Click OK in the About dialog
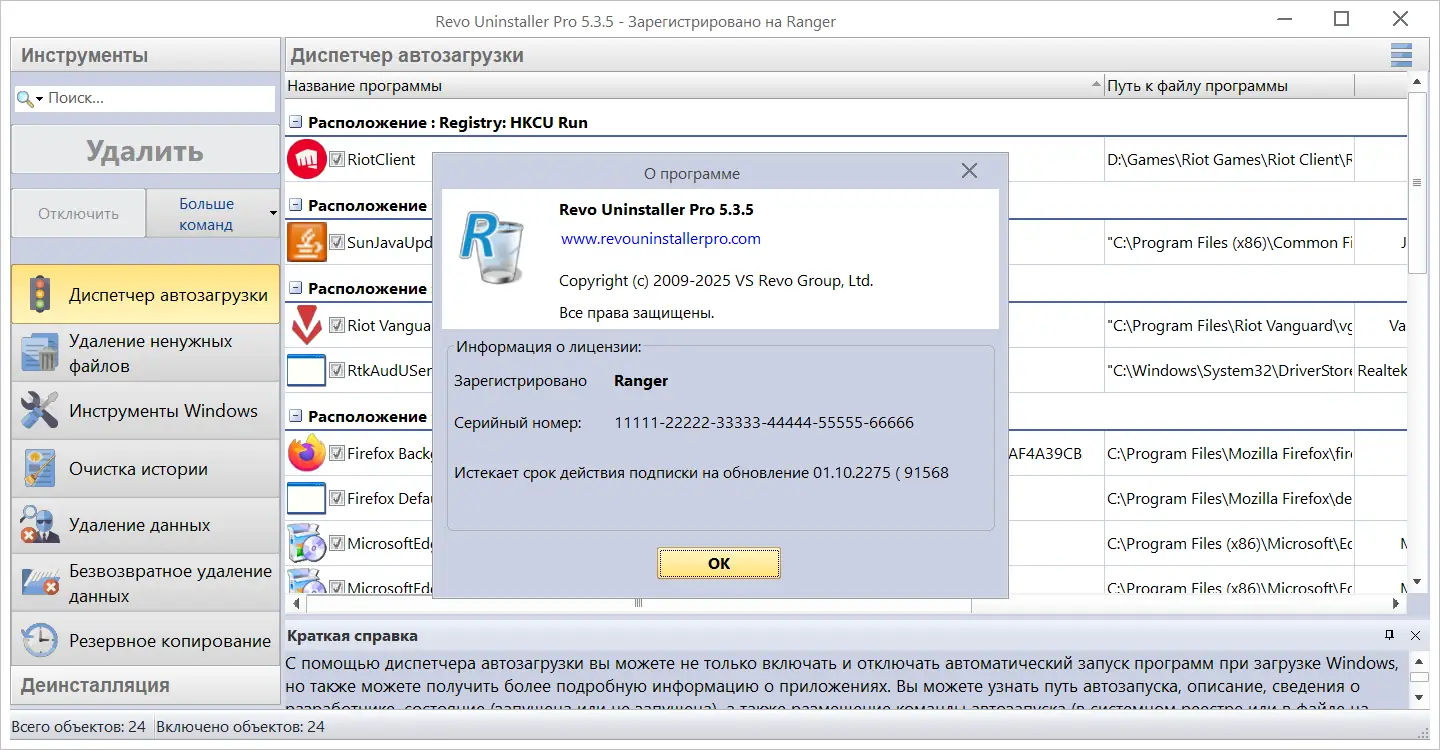This screenshot has height=750, width=1440. tap(719, 563)
